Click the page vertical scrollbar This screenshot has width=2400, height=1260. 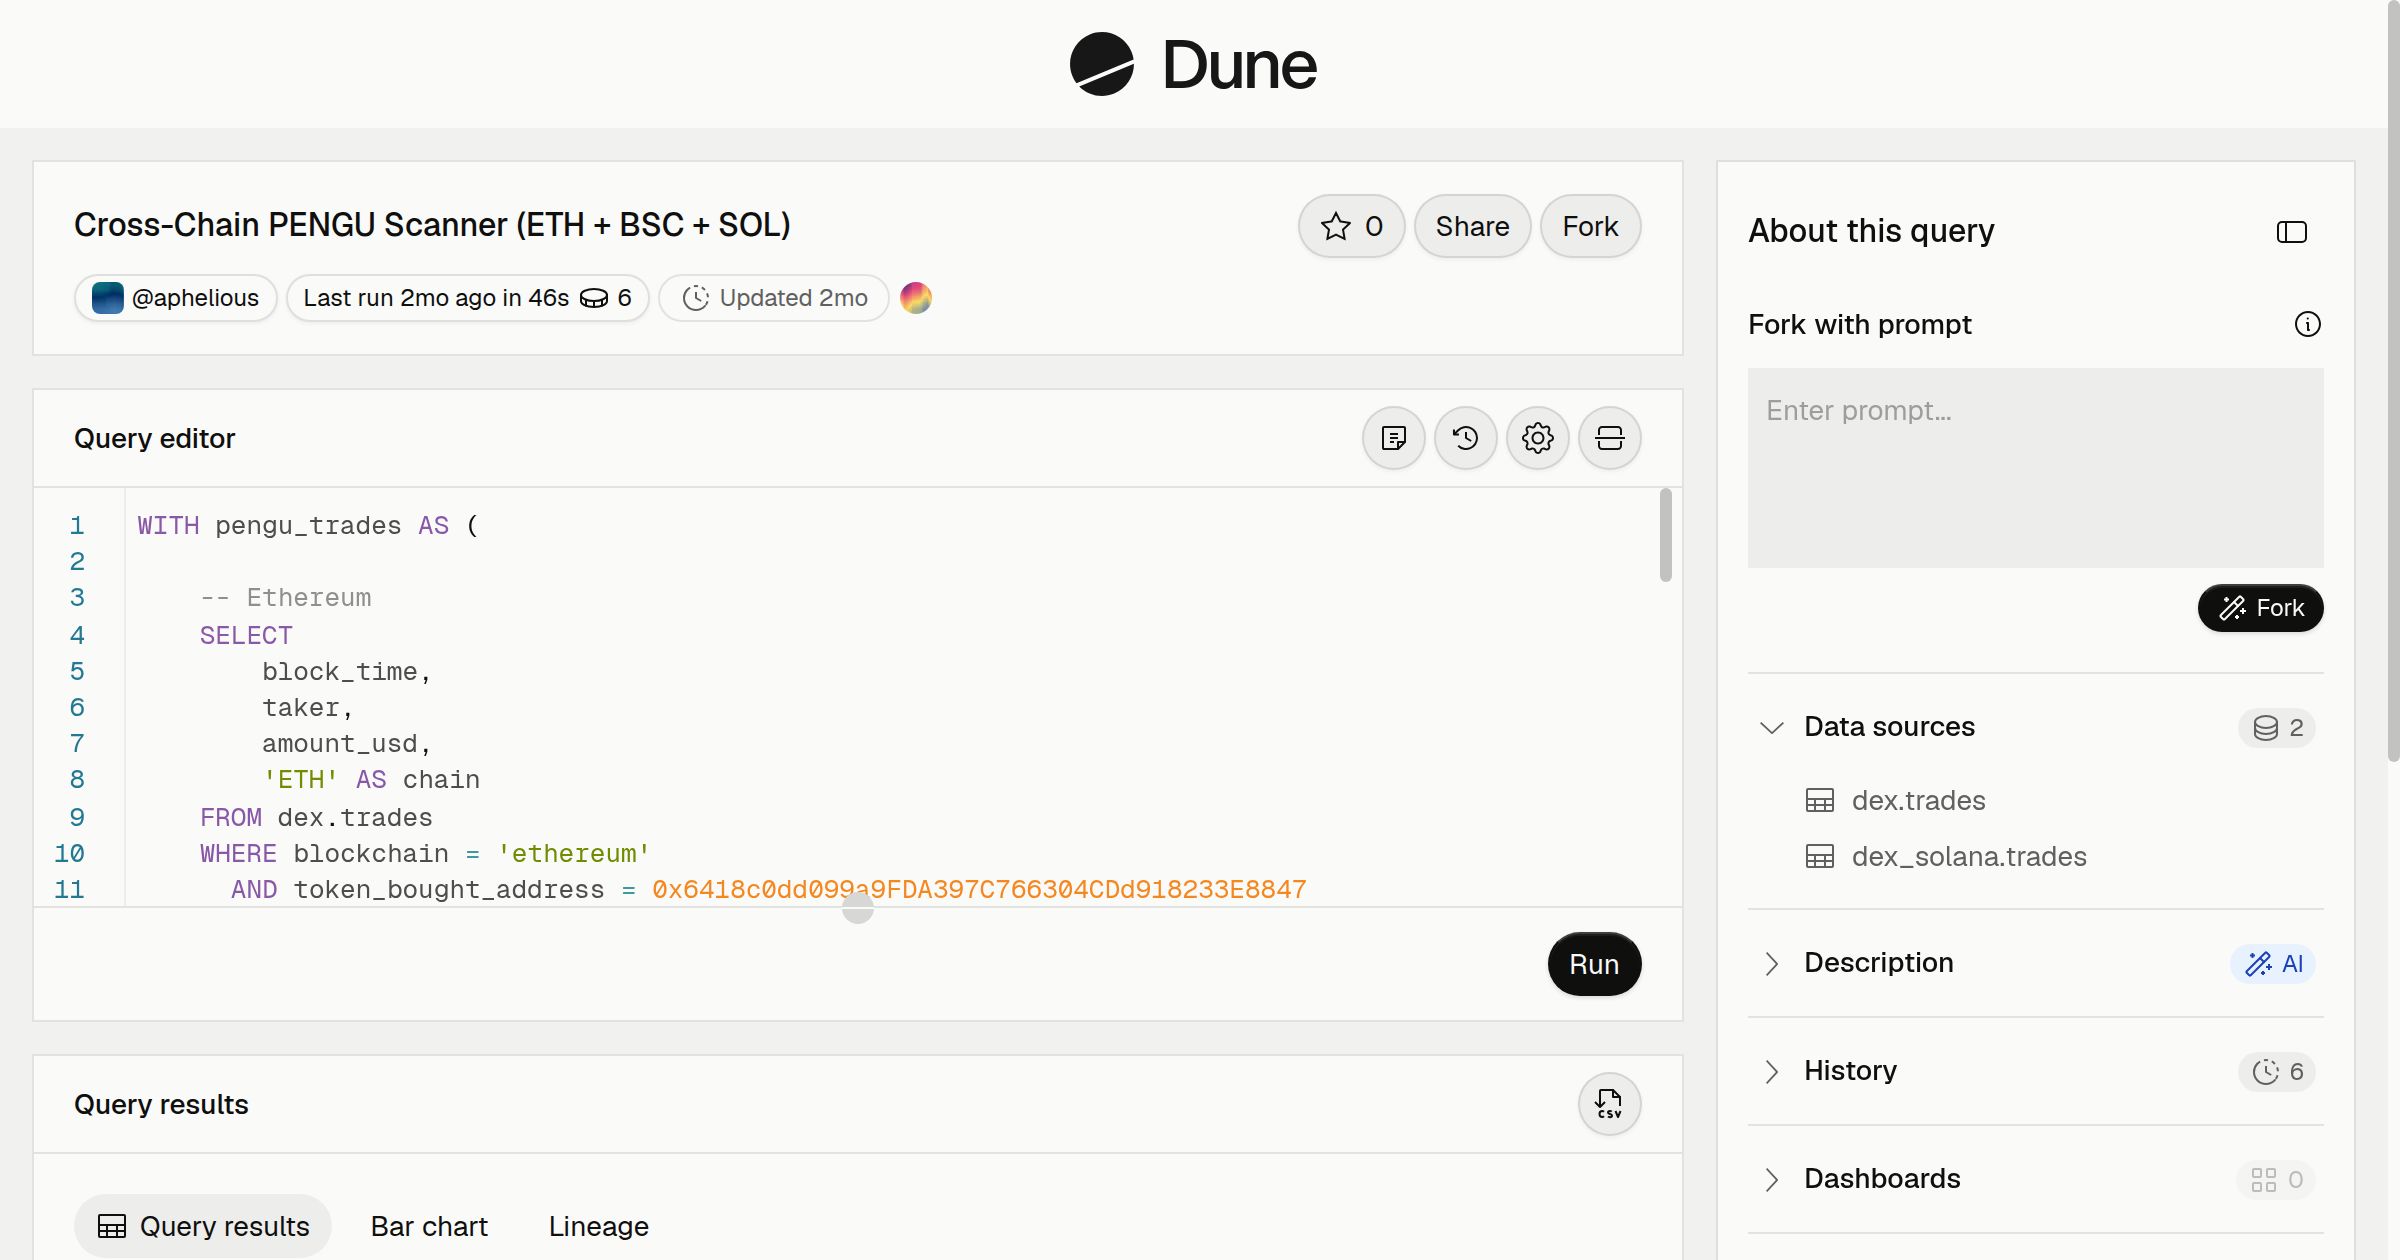coord(2393,380)
